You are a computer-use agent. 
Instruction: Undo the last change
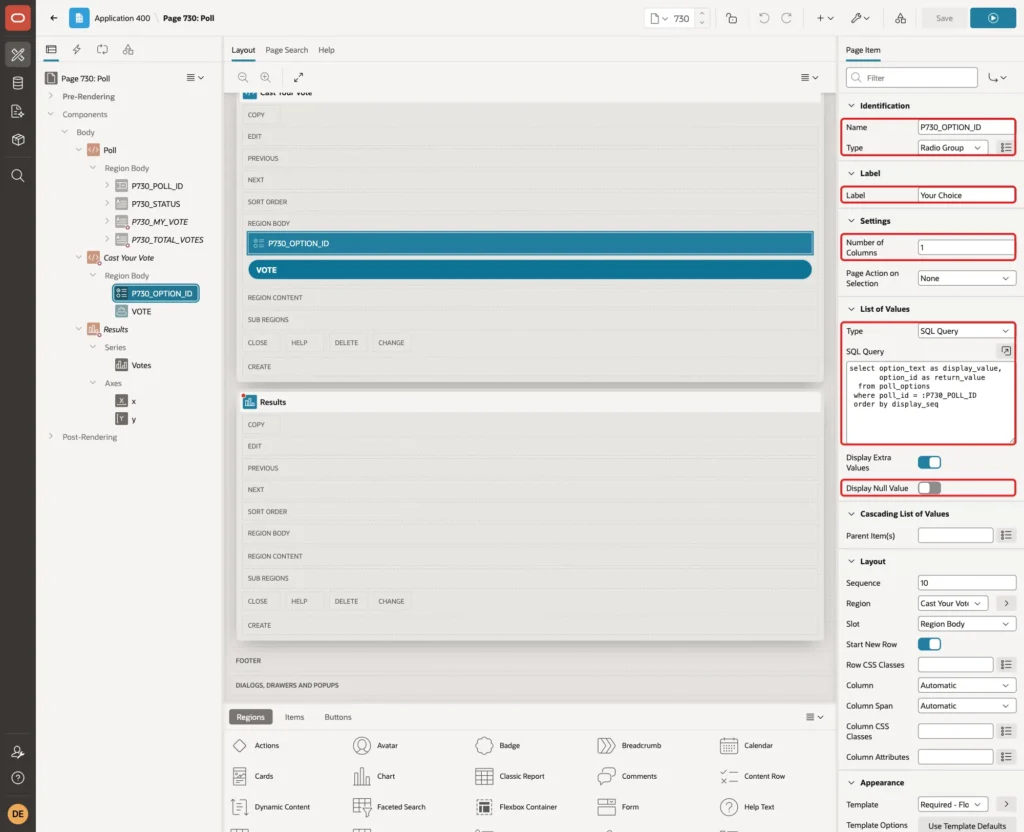[x=763, y=18]
